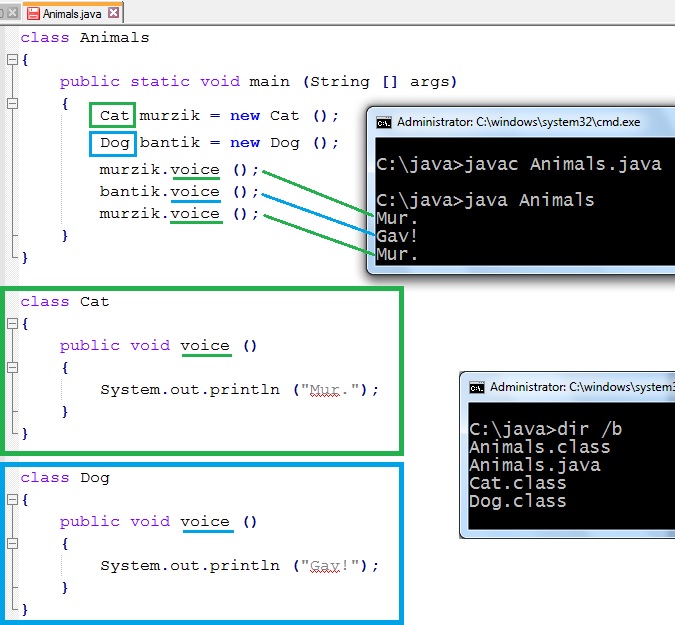The image size is (675, 625).
Task: Click title bar of javac cmd window
Action: pyautogui.click(x=523, y=122)
